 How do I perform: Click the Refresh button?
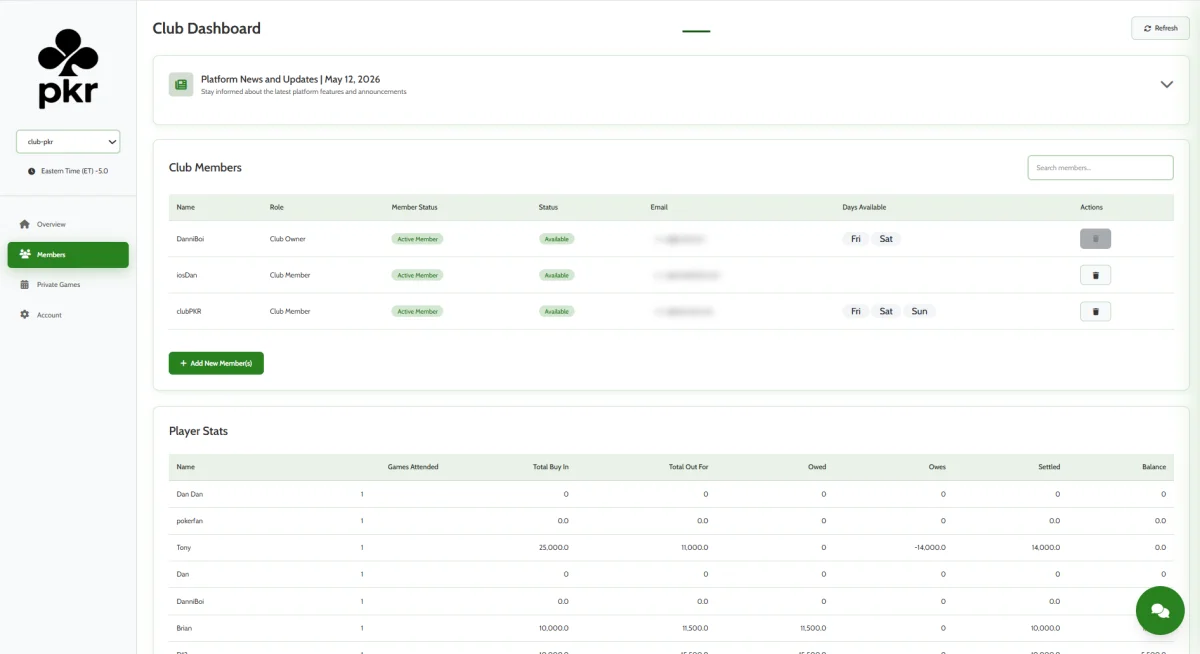(x=1160, y=28)
